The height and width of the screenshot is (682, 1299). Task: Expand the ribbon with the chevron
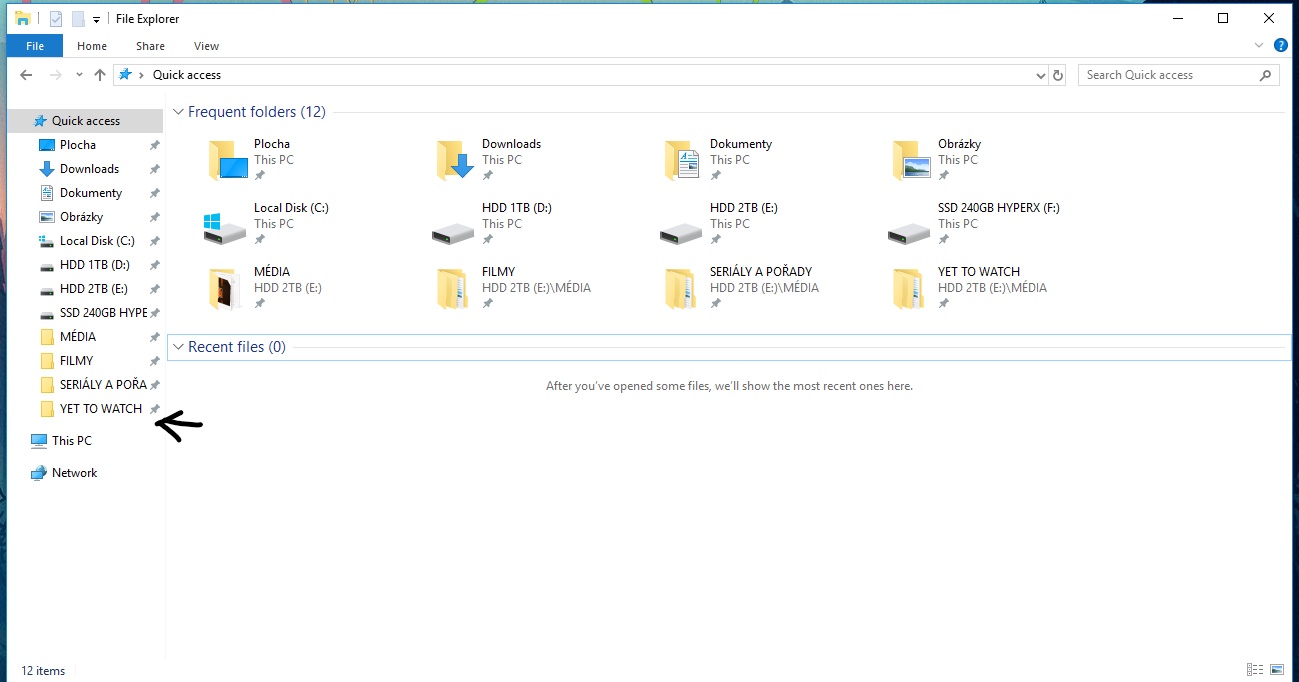click(1259, 45)
